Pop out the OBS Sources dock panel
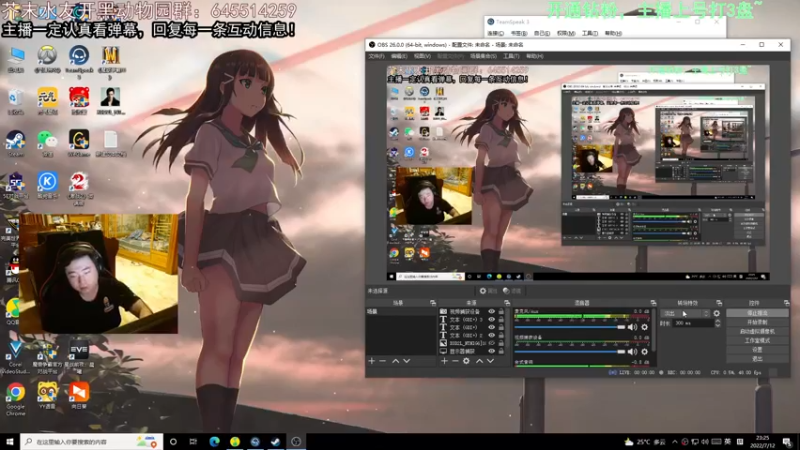This screenshot has width=800, height=450. (x=507, y=303)
